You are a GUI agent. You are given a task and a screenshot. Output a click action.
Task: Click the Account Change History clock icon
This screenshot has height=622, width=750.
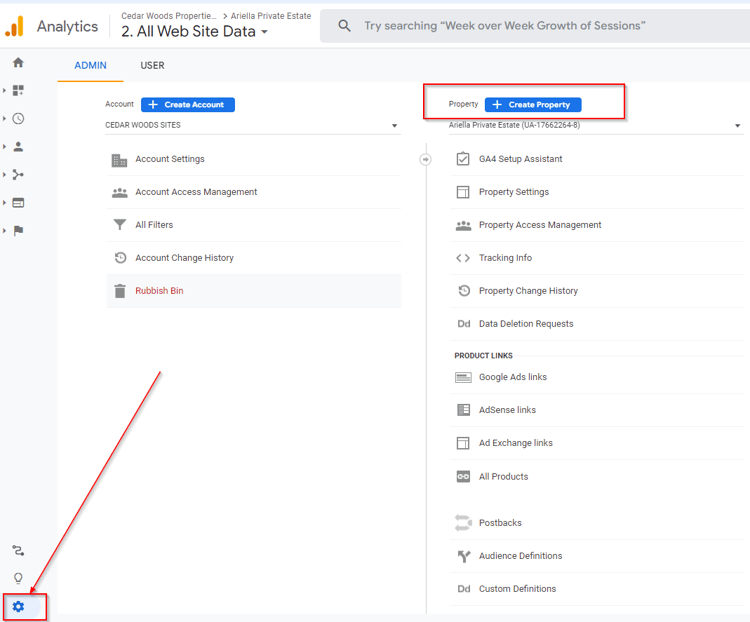(x=120, y=258)
